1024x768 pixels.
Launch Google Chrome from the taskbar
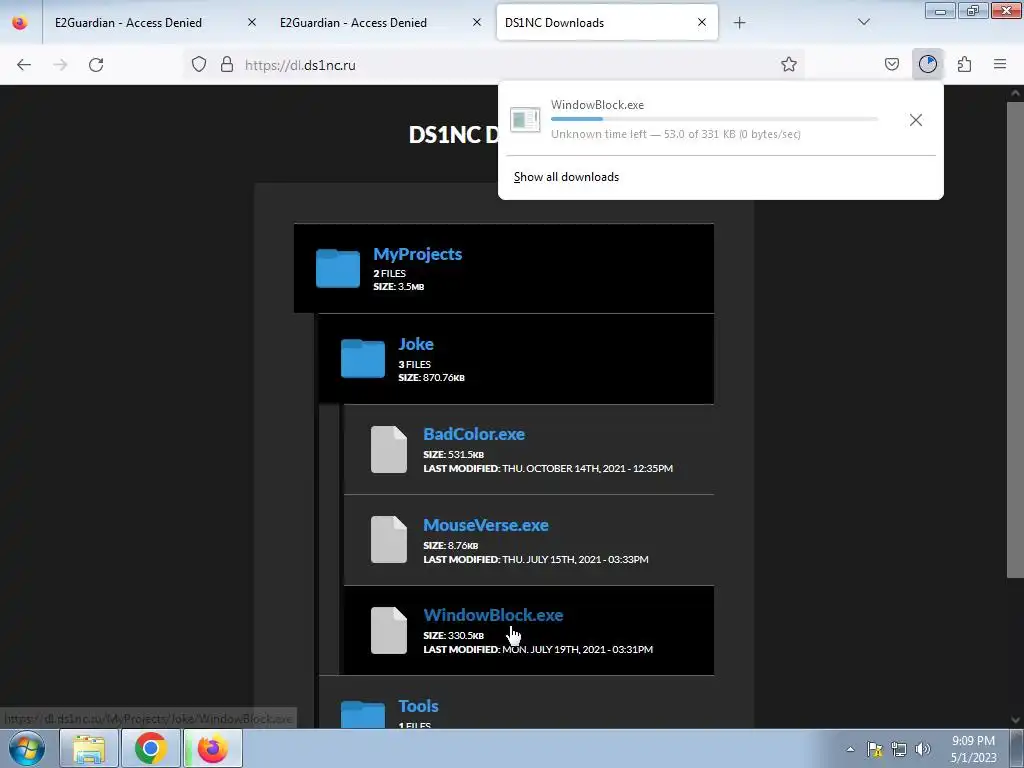[151, 748]
